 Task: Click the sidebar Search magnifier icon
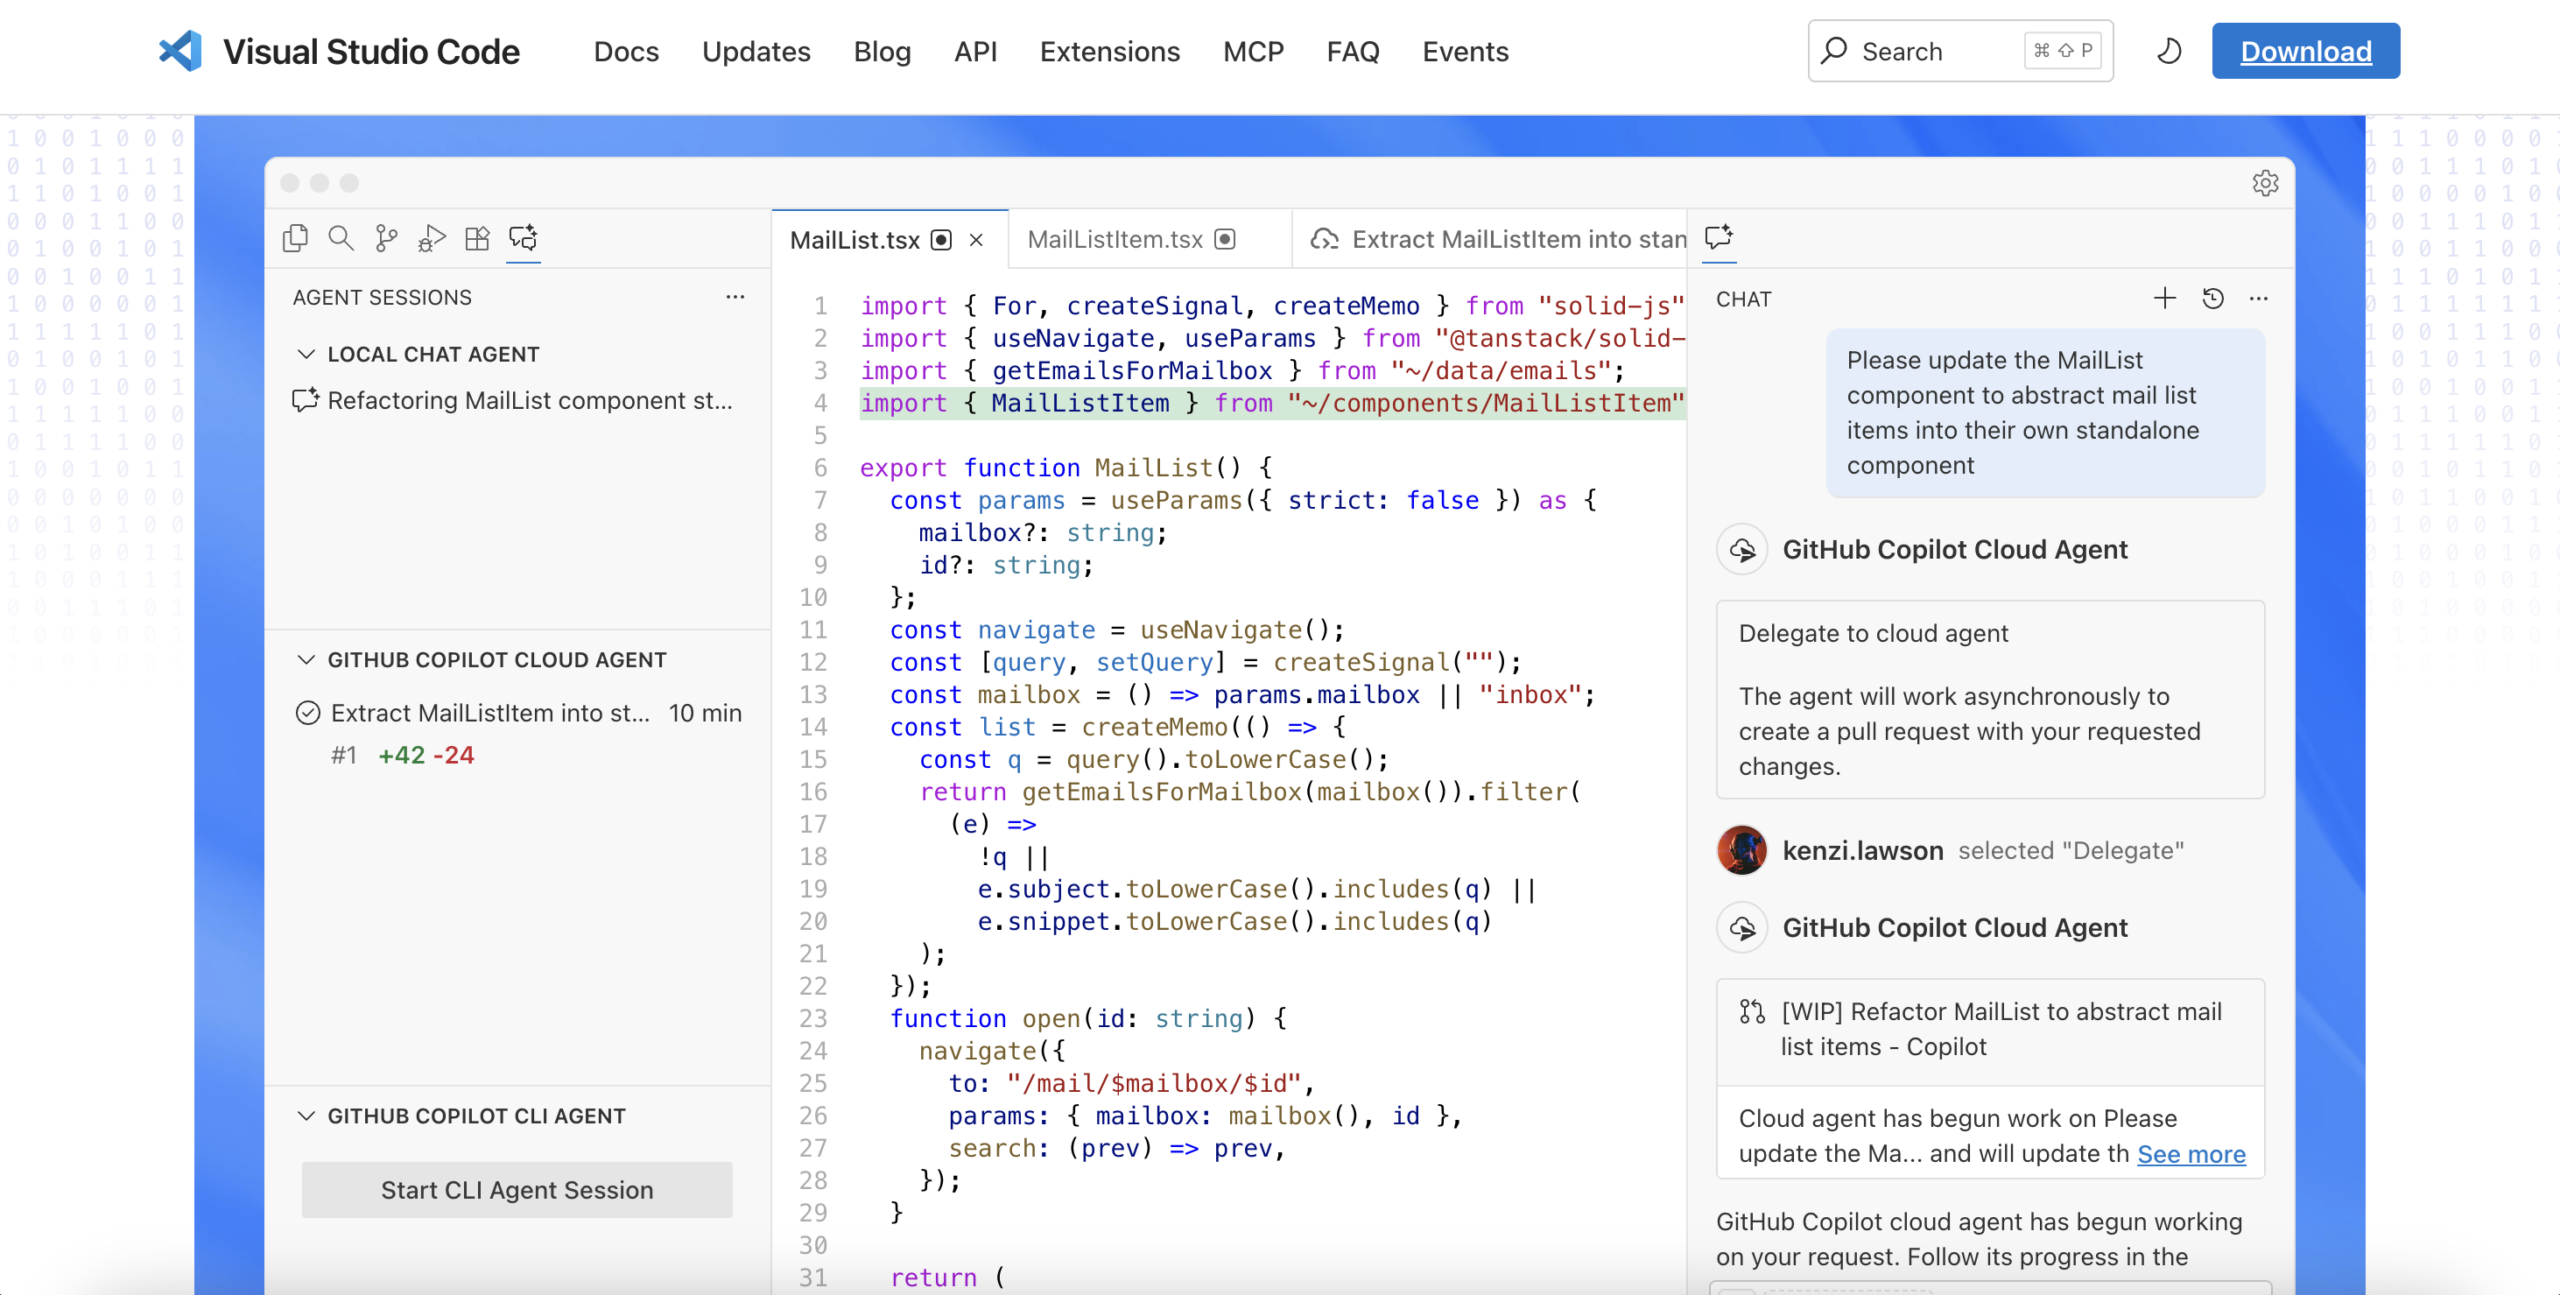341,238
